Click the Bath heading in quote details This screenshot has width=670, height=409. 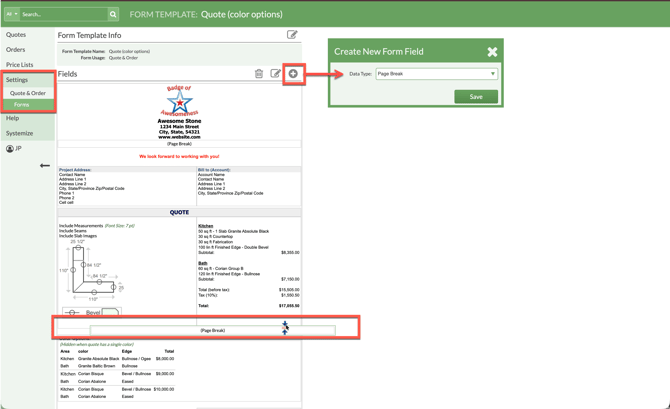[x=203, y=263]
